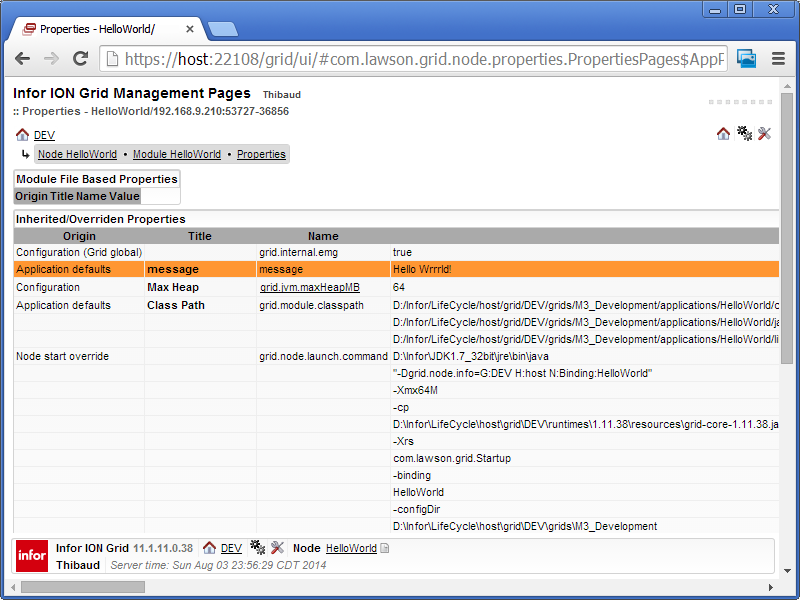Open the Chrome menu hamburger button
800x600 pixels.
click(777, 59)
